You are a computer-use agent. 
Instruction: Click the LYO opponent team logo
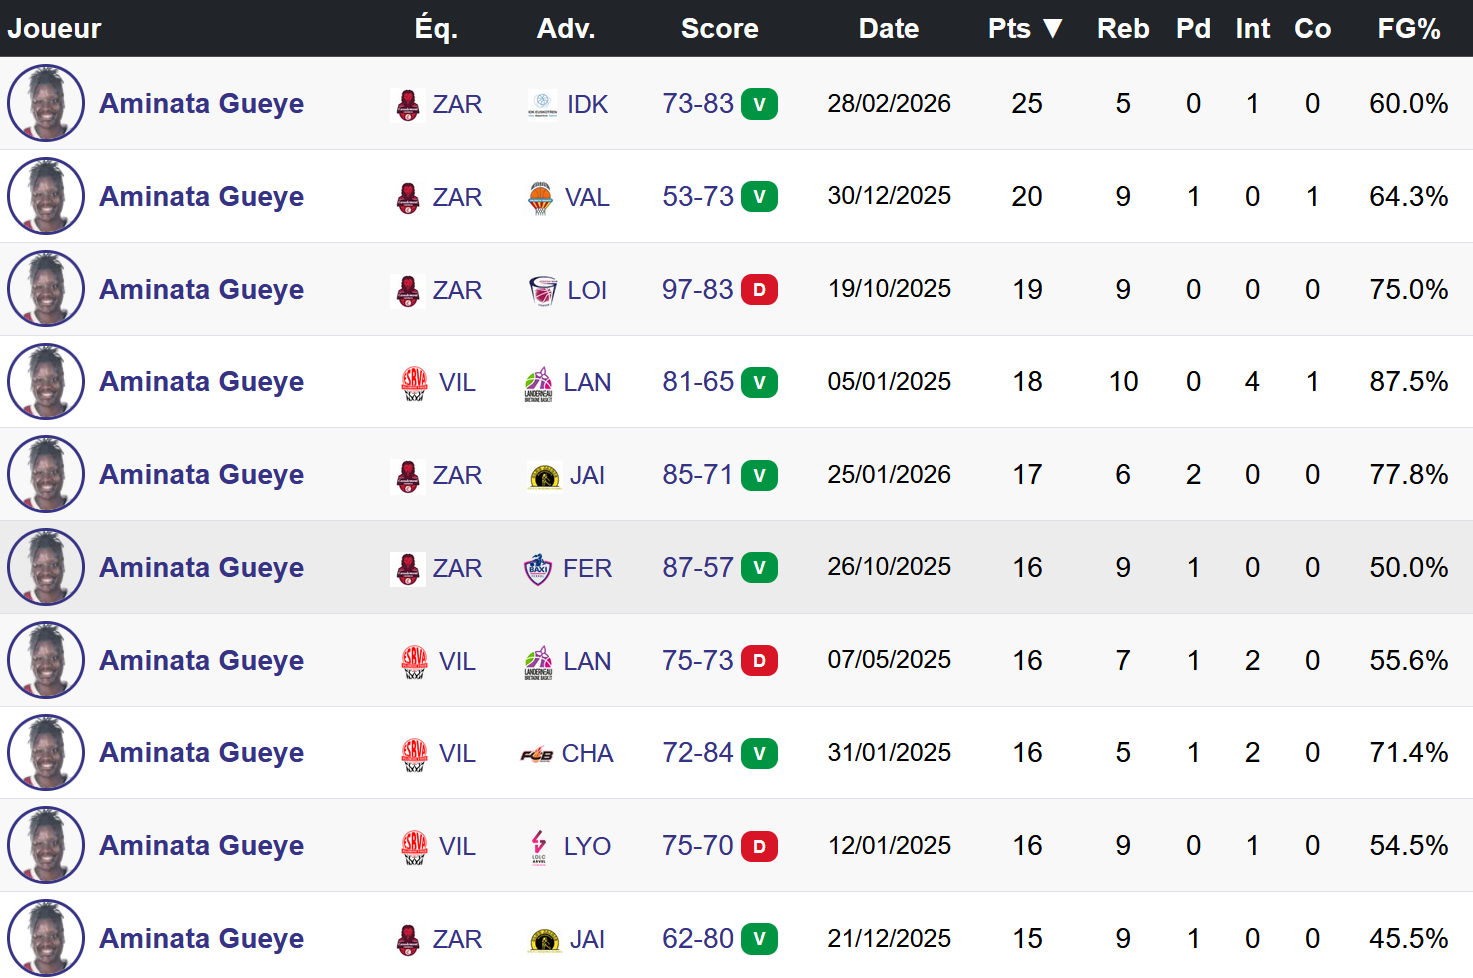(539, 847)
